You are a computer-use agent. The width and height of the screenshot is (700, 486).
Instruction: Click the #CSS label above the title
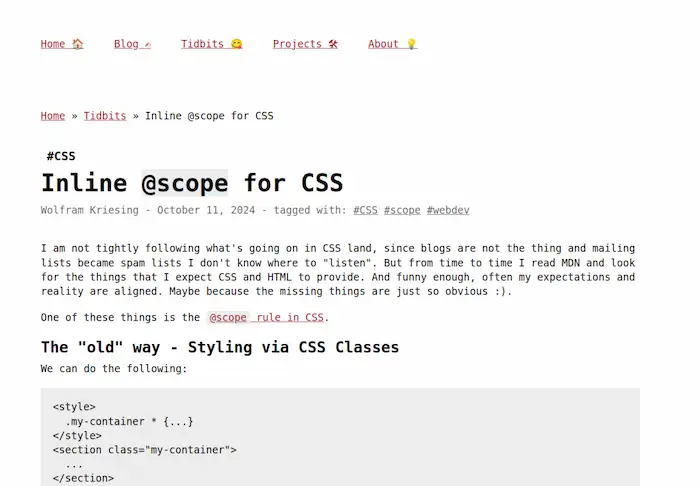point(61,156)
